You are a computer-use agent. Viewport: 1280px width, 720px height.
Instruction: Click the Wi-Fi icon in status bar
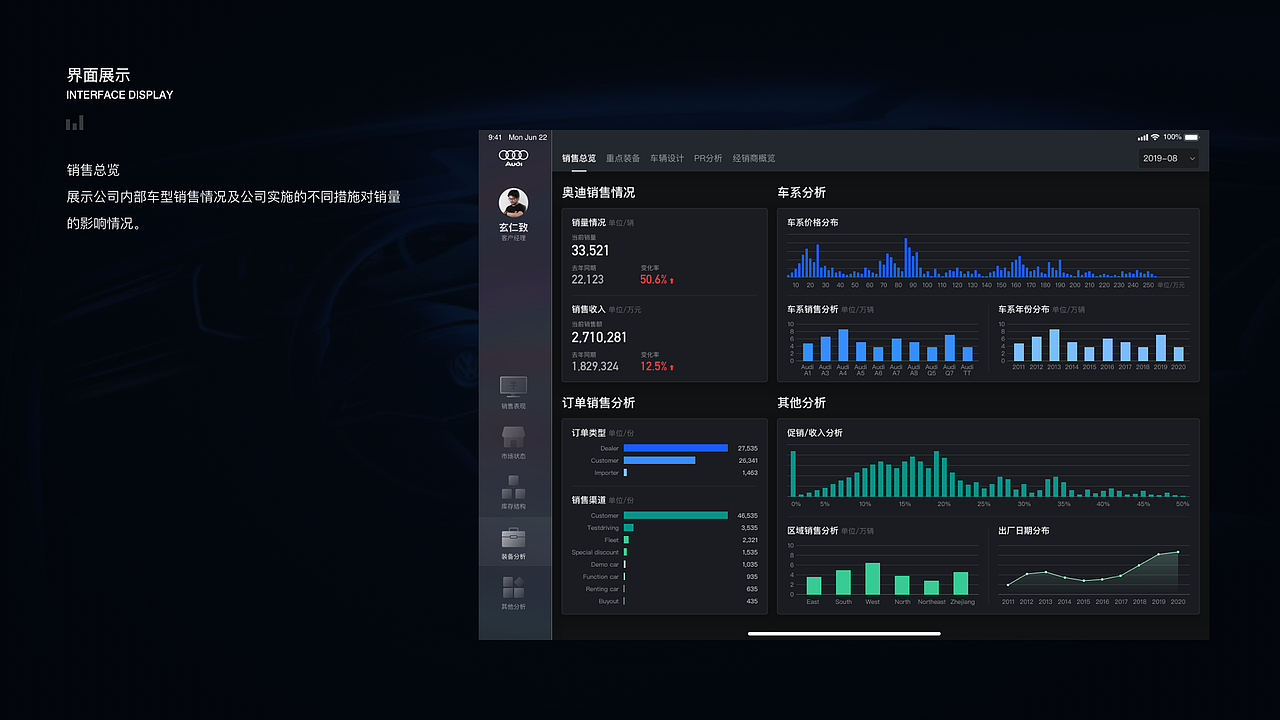coord(1155,137)
